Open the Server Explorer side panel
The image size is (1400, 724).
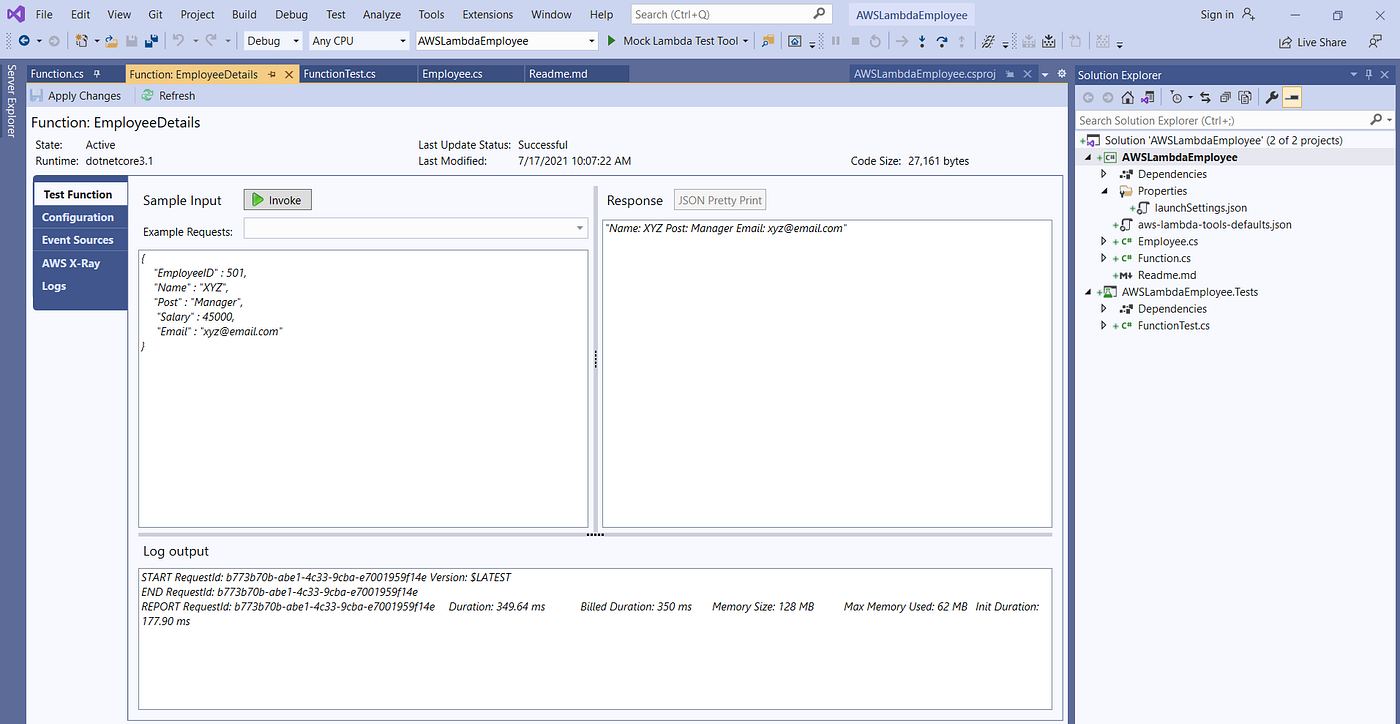11,100
